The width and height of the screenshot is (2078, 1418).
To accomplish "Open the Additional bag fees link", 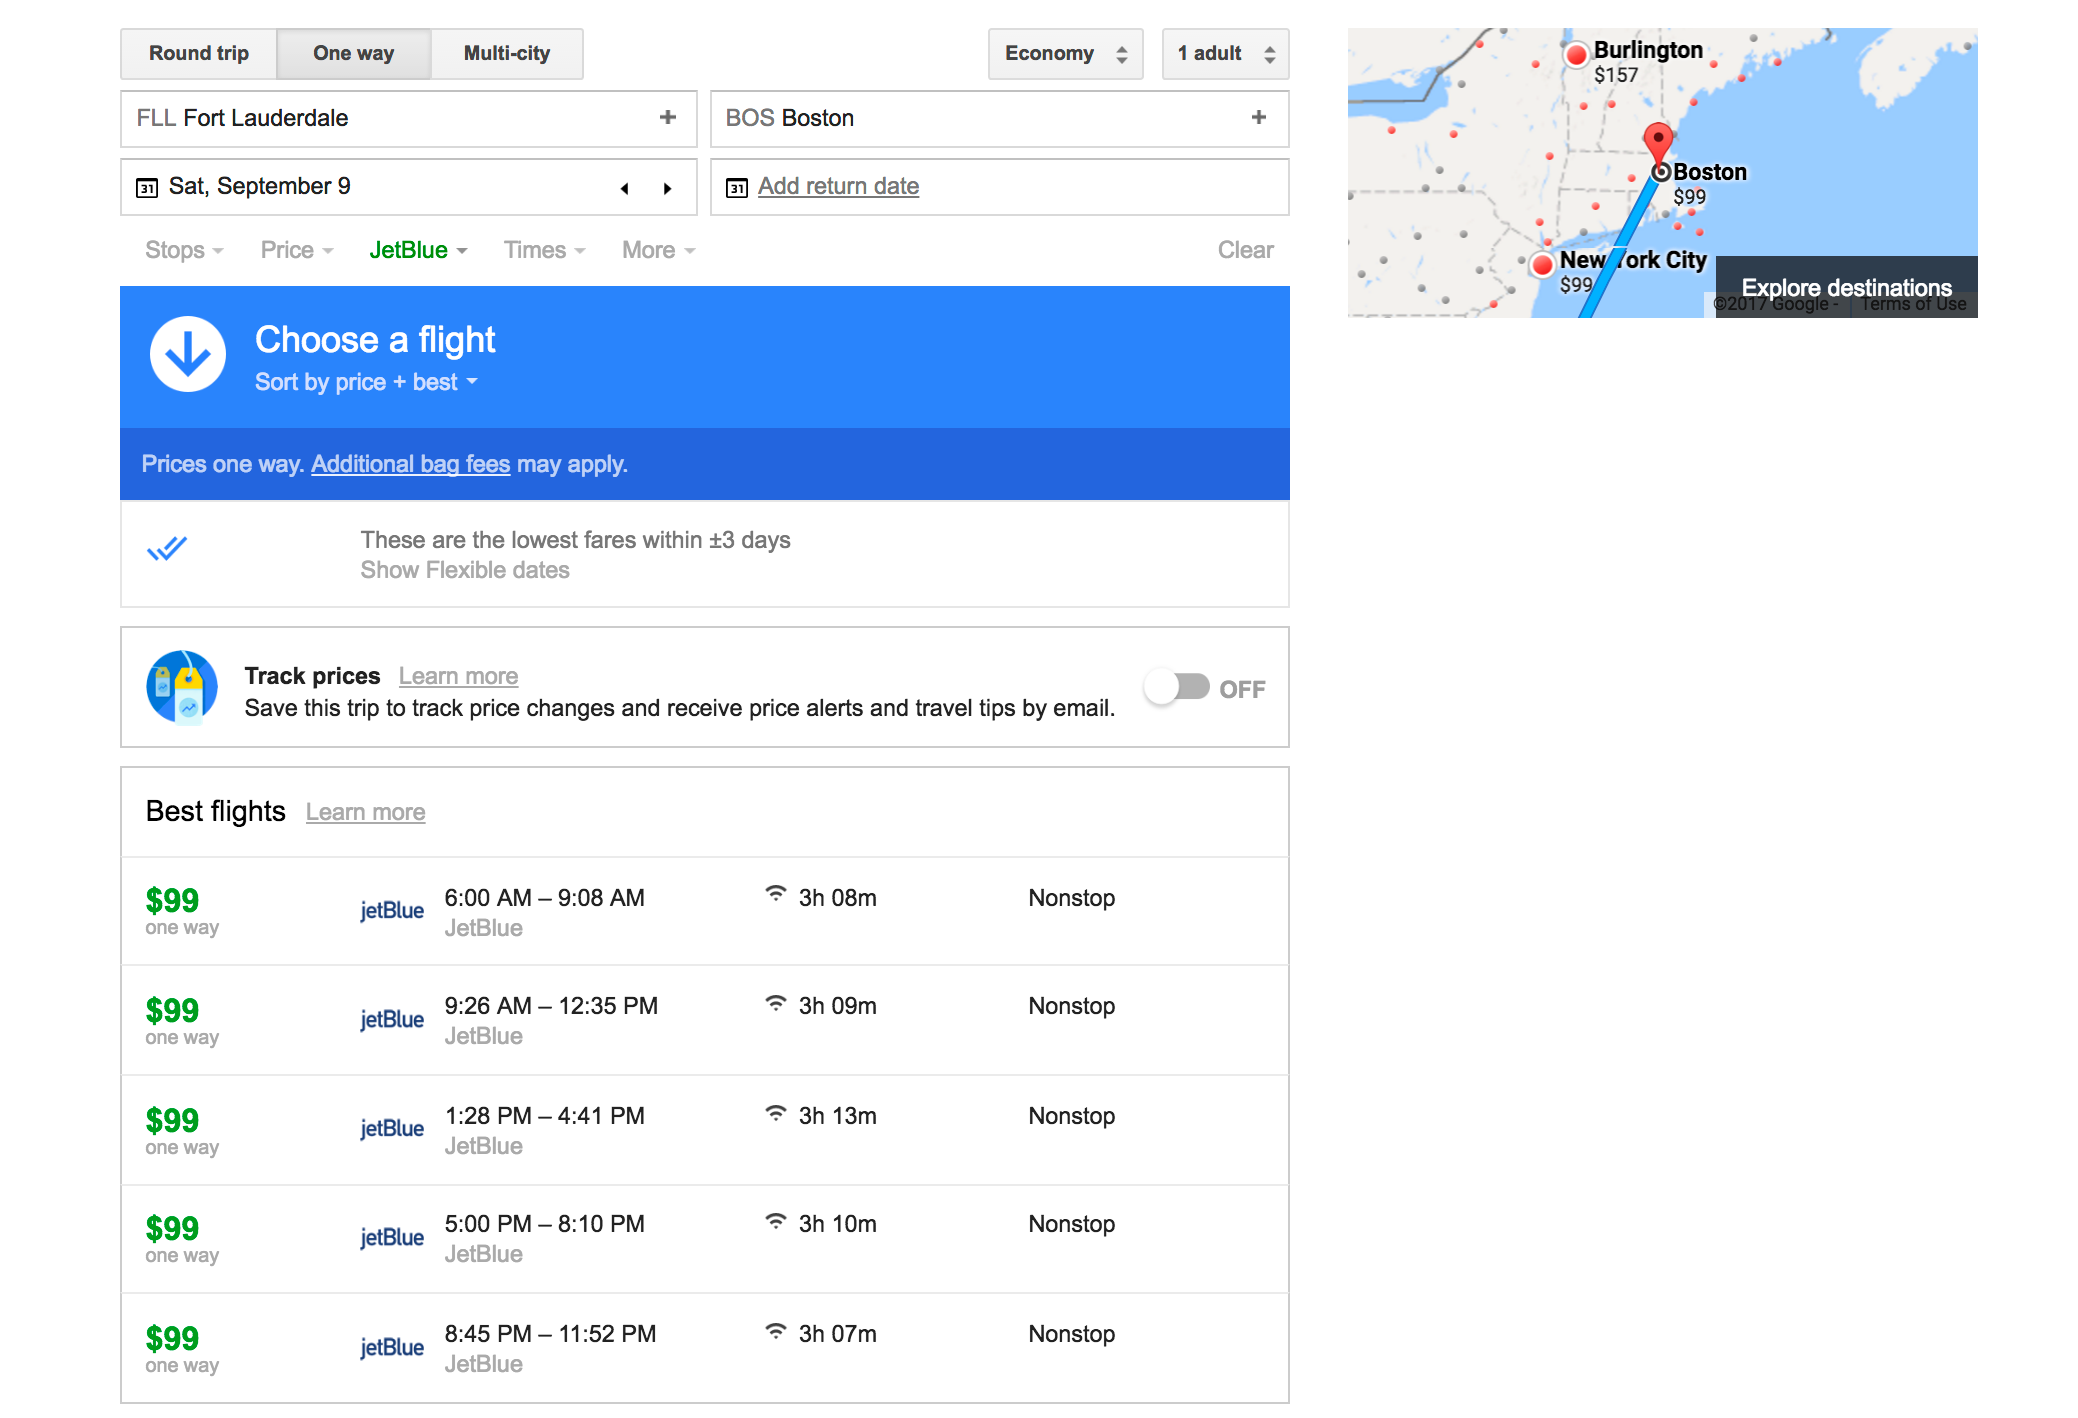I will point(410,464).
